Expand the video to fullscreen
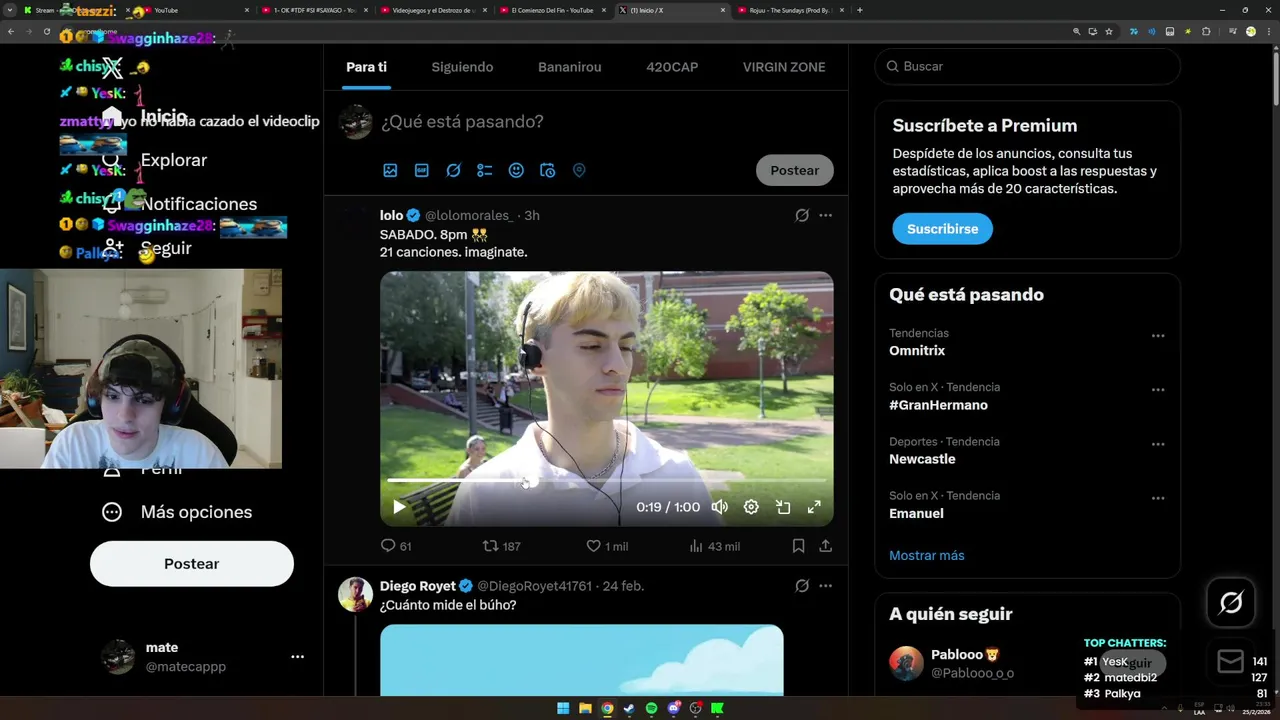 pyautogui.click(x=814, y=507)
